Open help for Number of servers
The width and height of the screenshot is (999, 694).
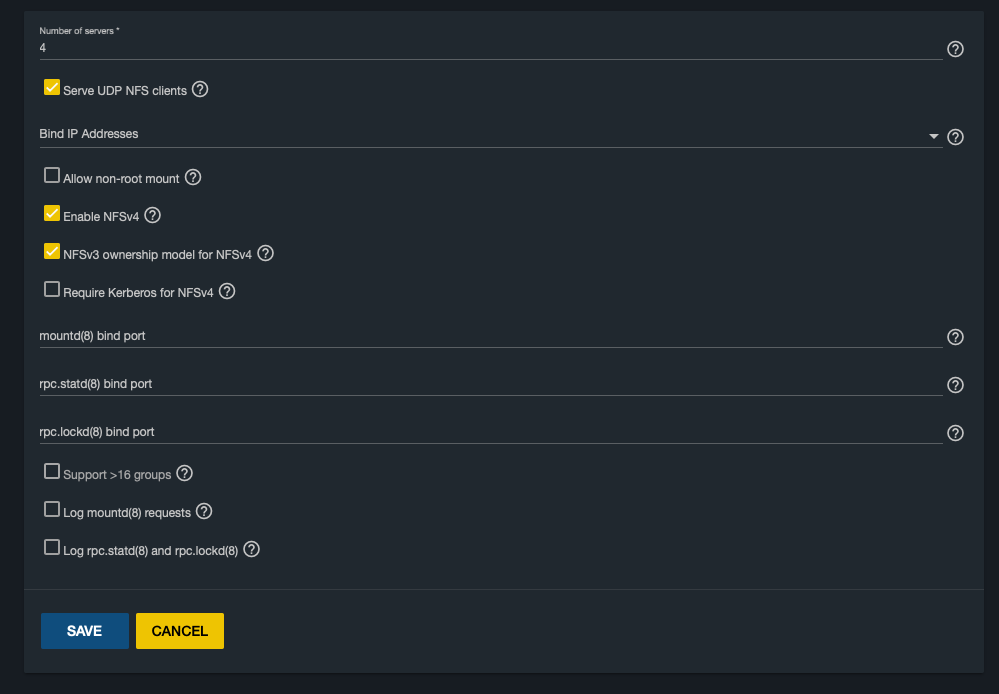coord(955,49)
